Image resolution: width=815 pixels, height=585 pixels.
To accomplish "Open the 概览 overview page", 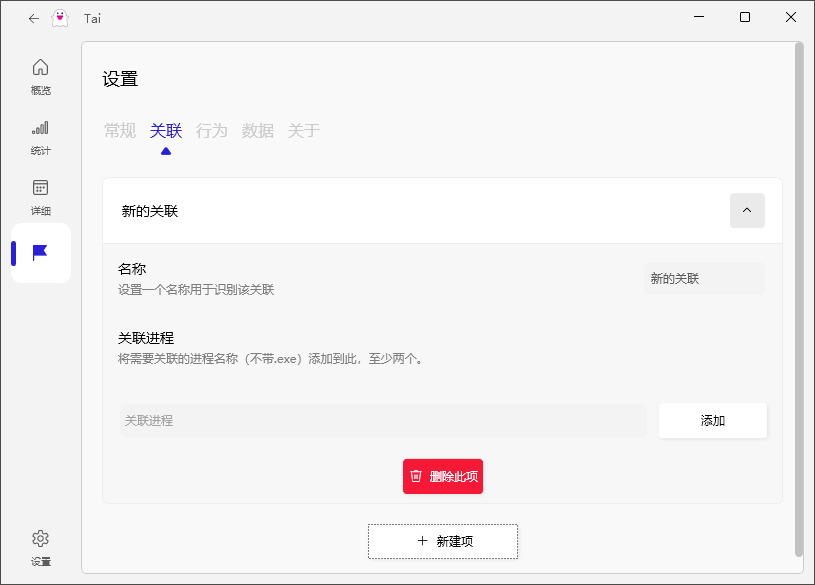I will point(41,77).
